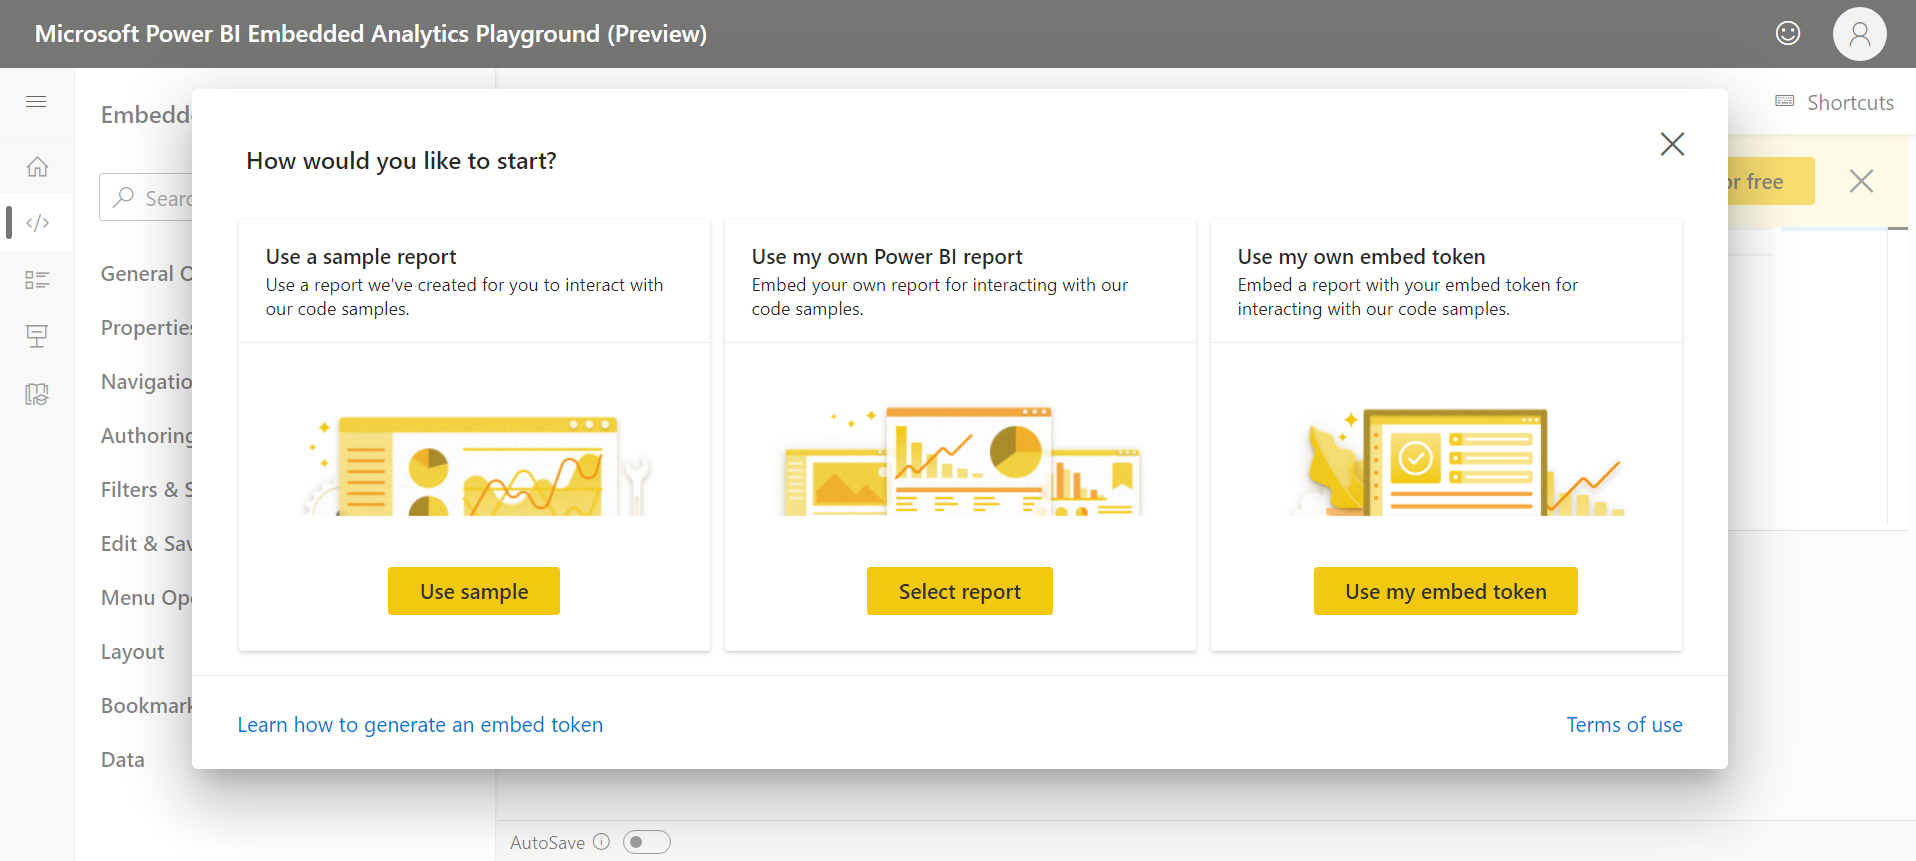Screen dimensions: 1916x861
Task: Toggle the AutoSave switch
Action: (x=646, y=842)
